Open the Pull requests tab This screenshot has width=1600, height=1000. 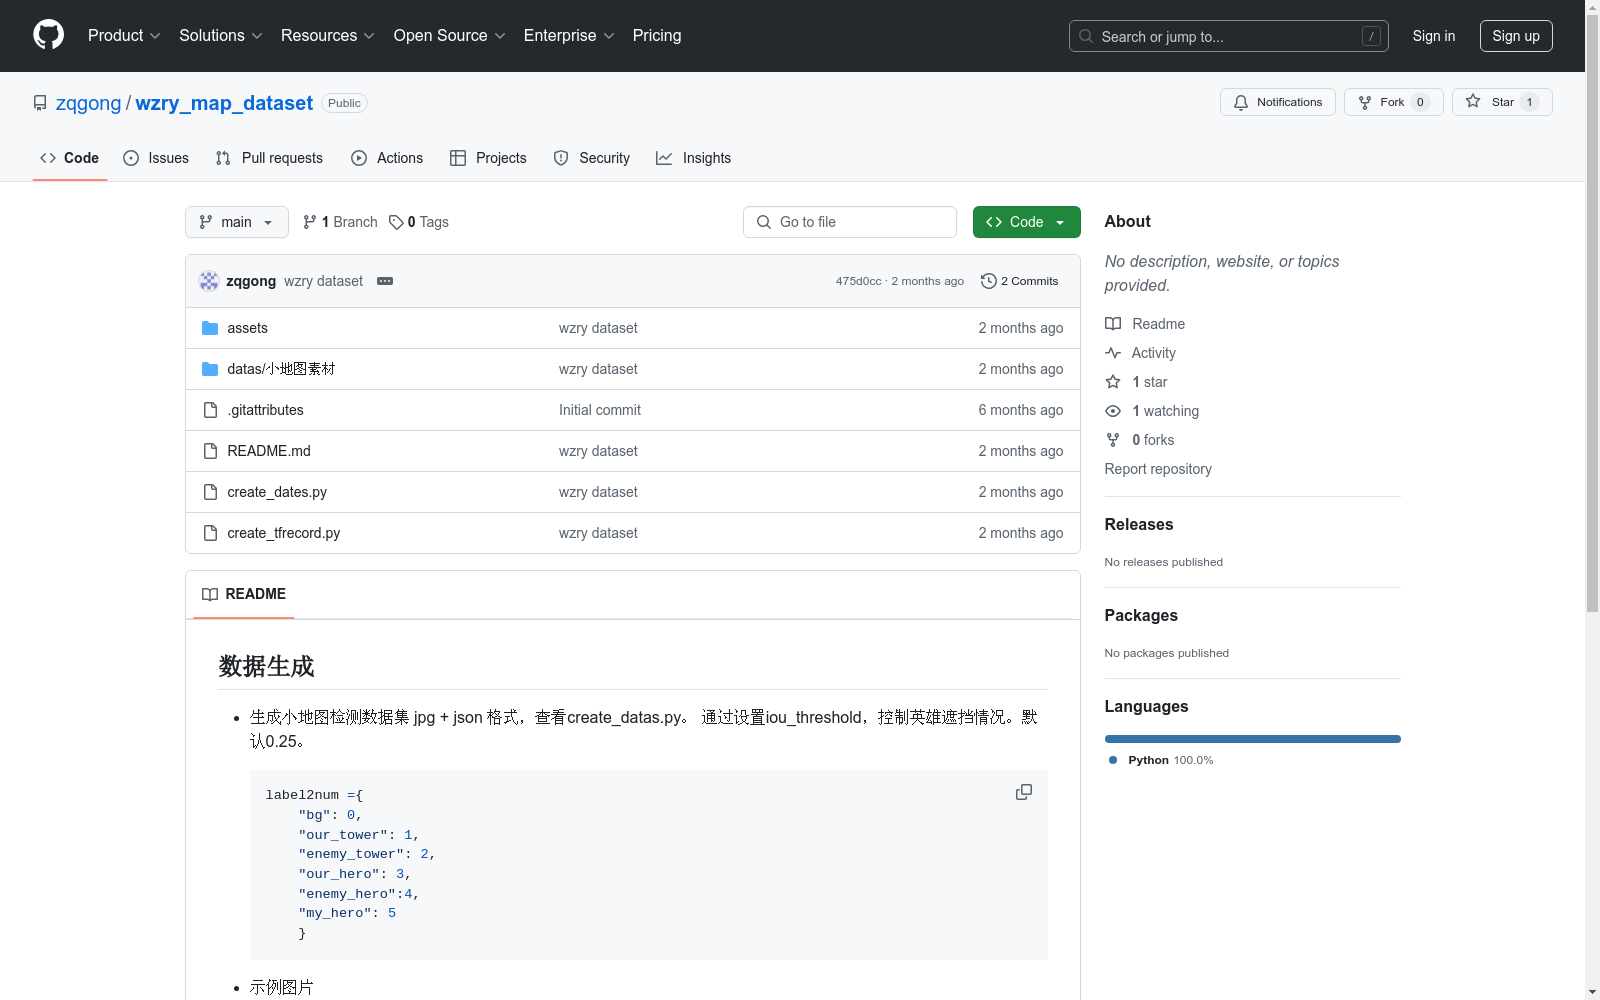coord(269,158)
